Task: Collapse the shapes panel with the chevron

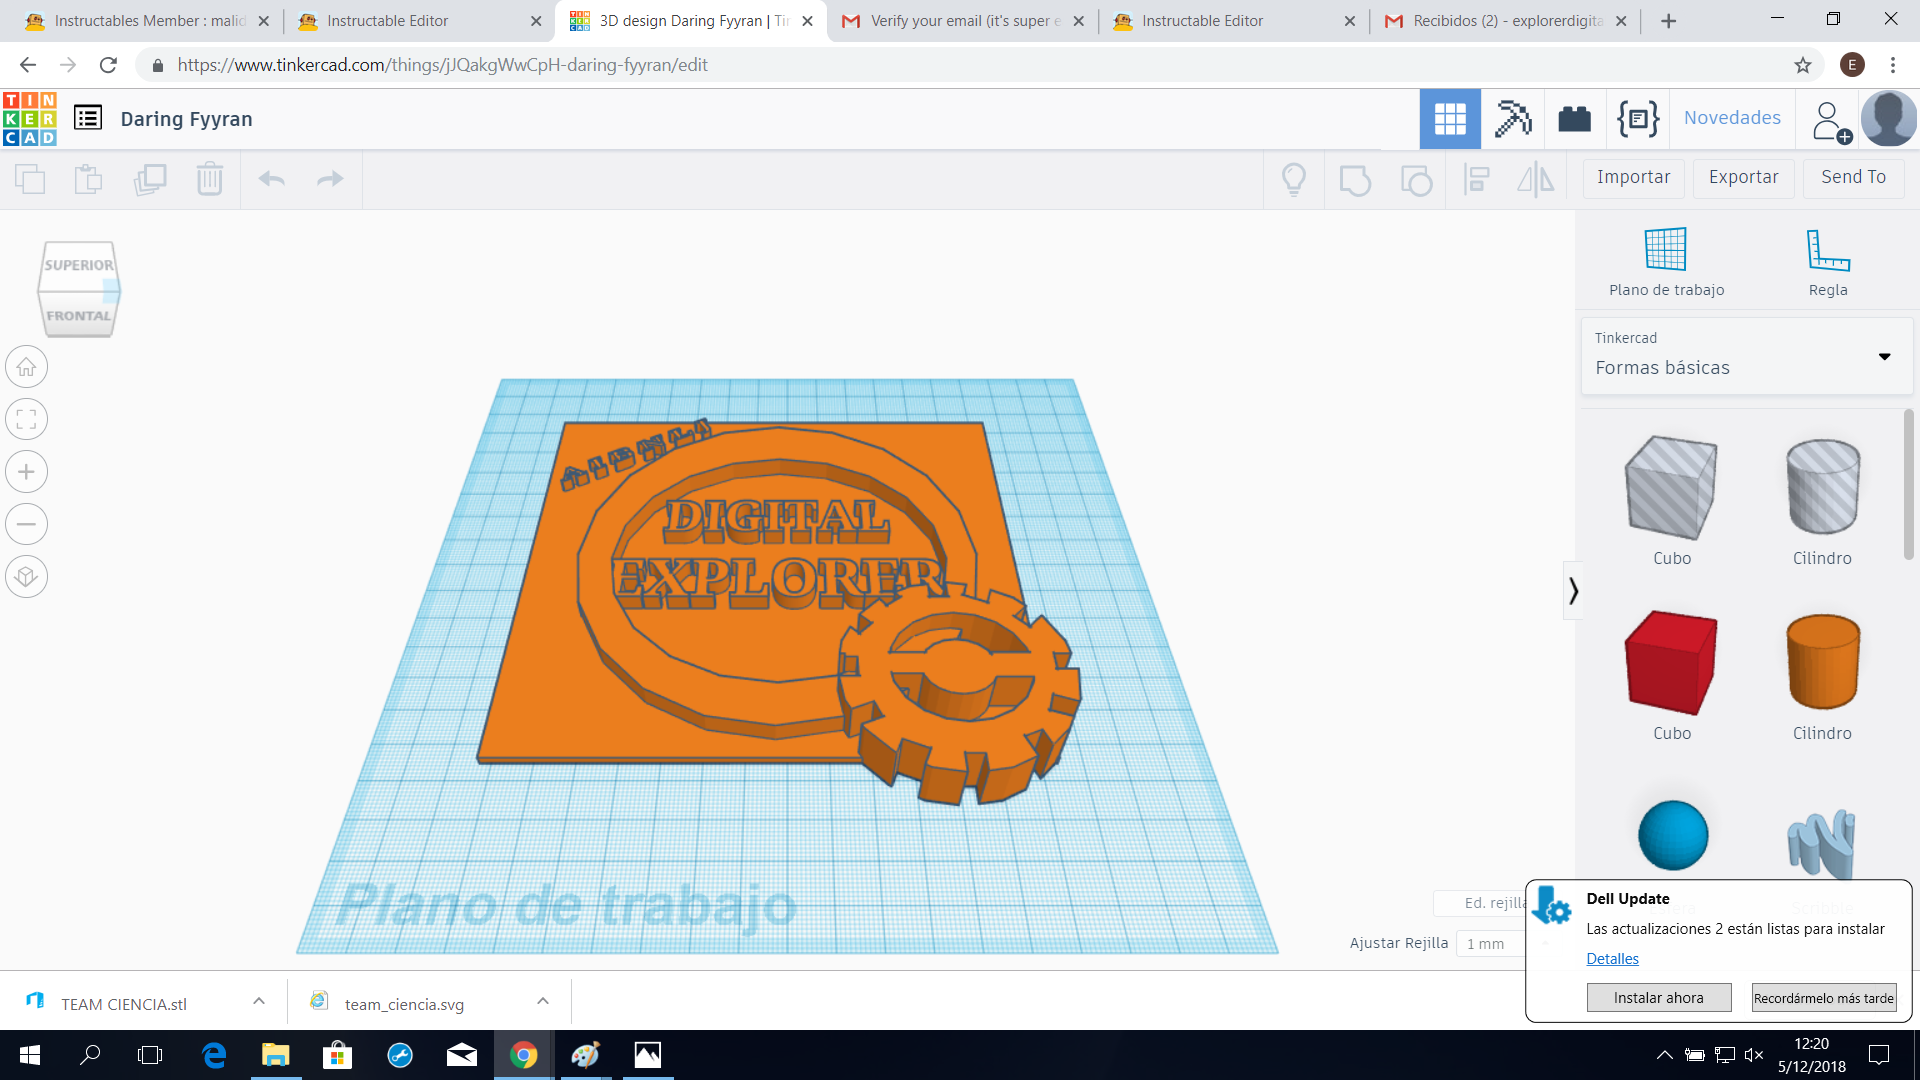Action: [1573, 591]
